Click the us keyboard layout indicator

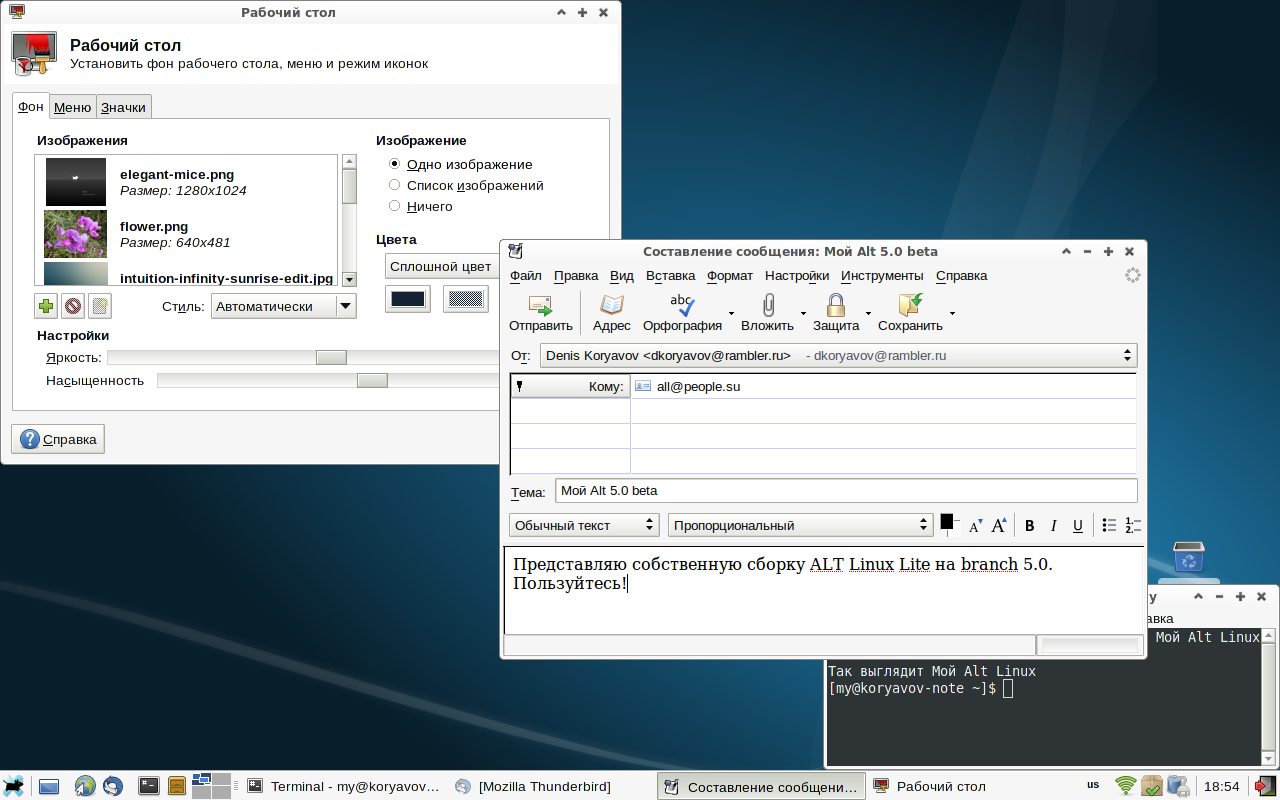click(x=1093, y=785)
